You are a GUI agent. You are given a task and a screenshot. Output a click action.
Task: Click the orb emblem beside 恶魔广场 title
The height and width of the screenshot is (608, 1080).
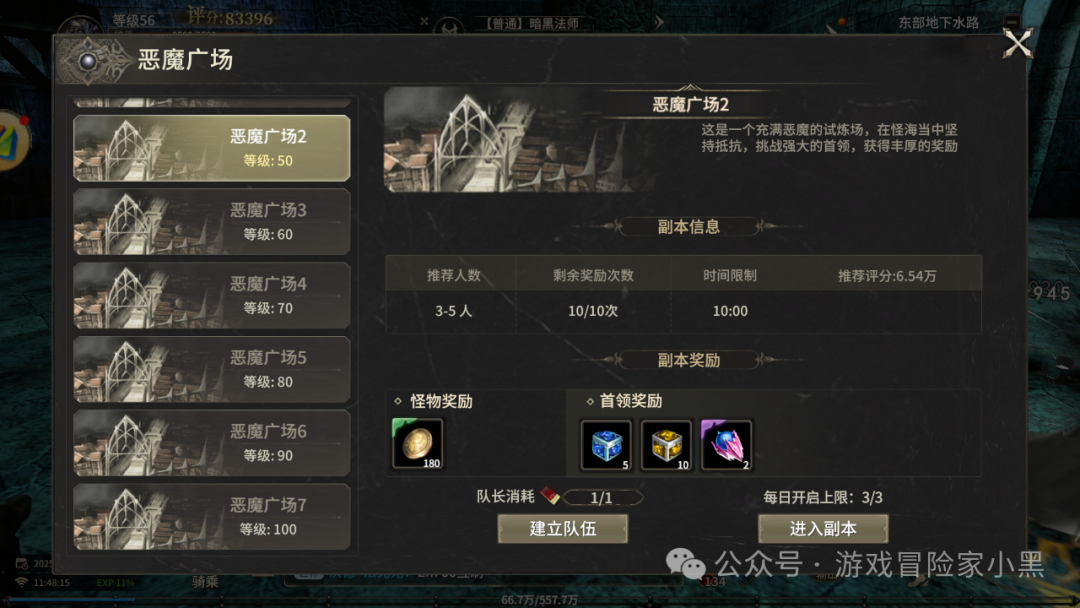pyautogui.click(x=88, y=61)
